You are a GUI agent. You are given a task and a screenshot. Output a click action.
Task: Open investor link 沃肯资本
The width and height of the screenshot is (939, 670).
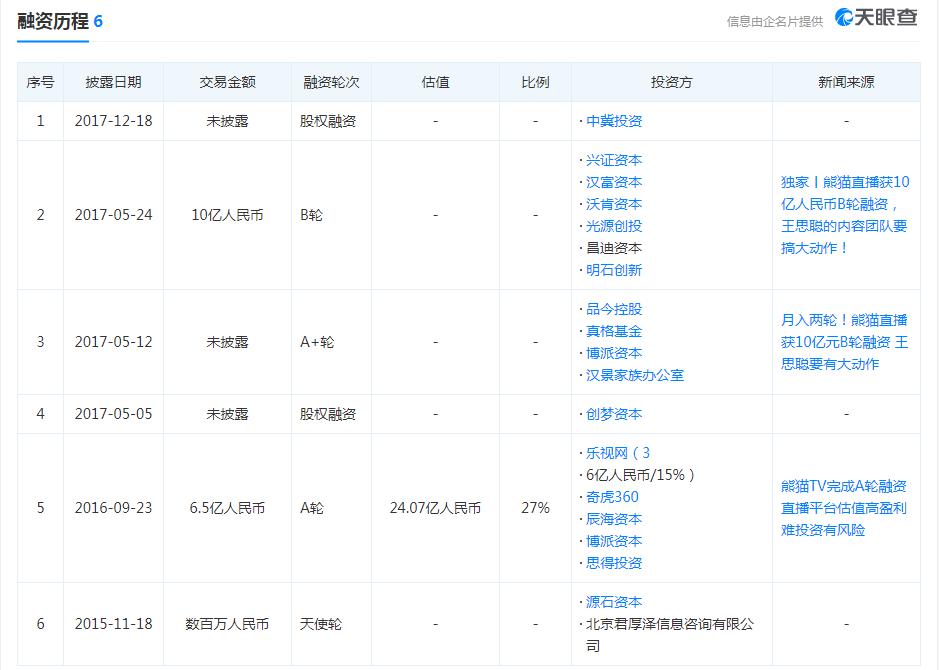click(614, 204)
